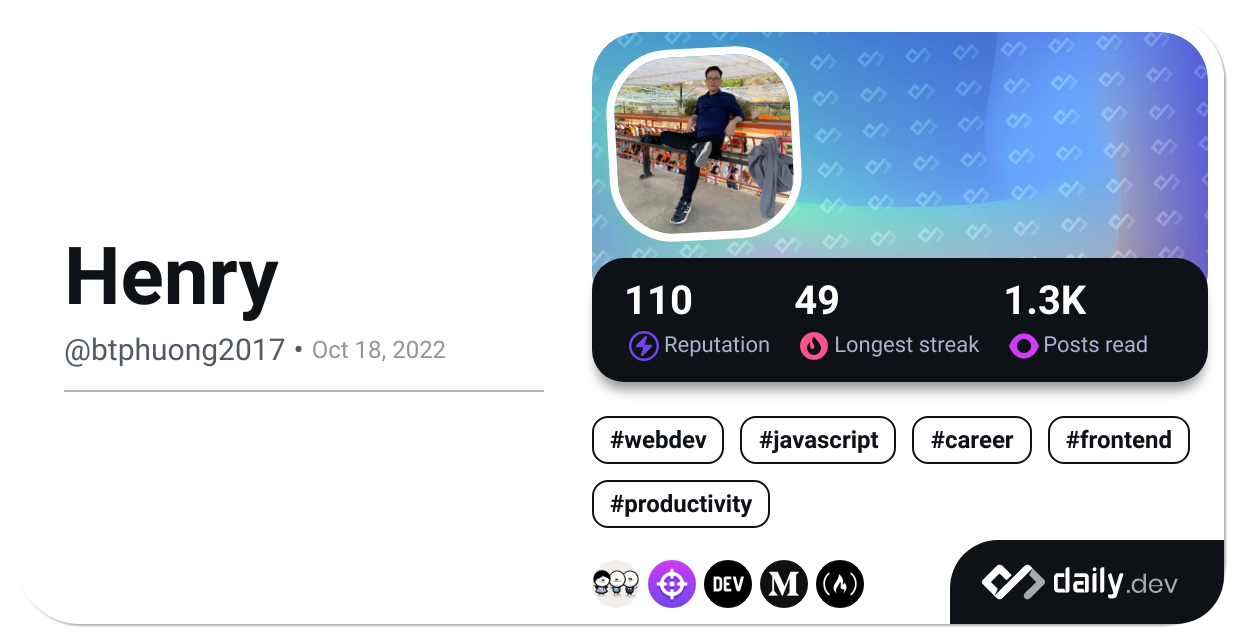Click the Oct 18, 2022 join date

tap(379, 350)
